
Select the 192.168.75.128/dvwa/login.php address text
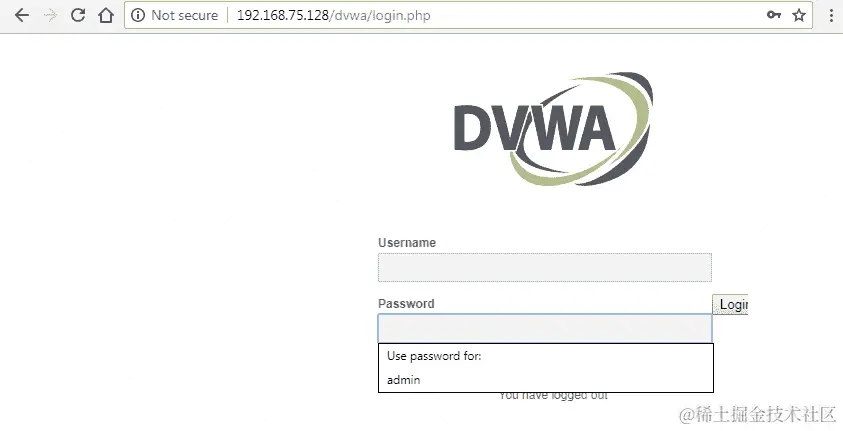pyautogui.click(x=333, y=15)
